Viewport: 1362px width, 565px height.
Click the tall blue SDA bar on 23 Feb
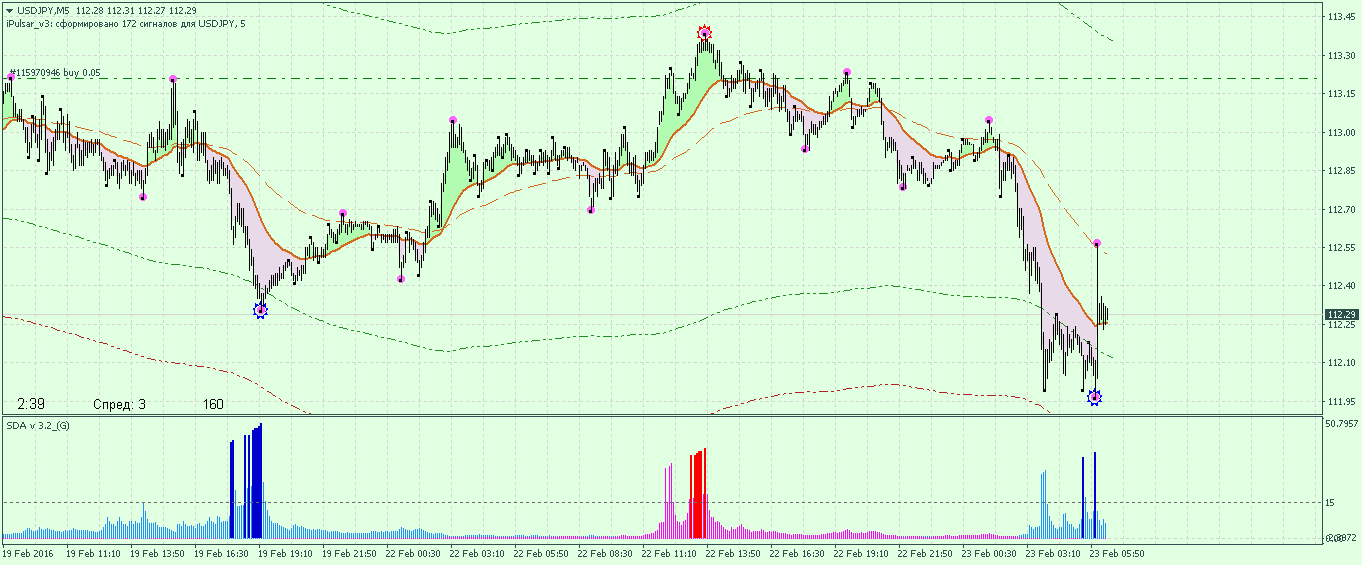[1094, 496]
